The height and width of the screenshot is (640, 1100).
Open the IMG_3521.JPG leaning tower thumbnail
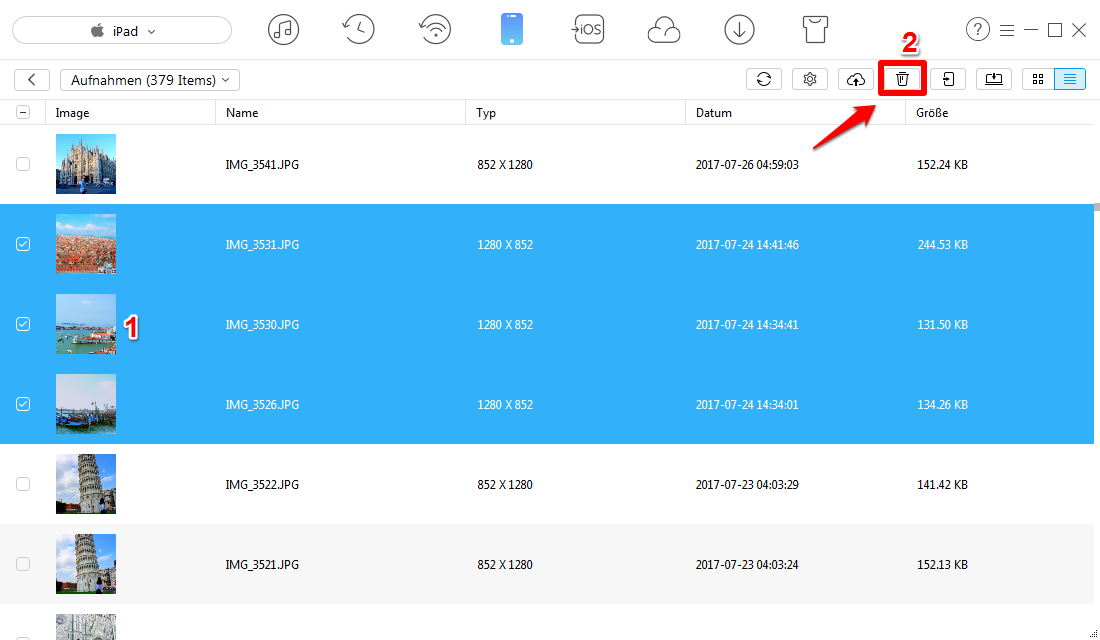point(86,564)
